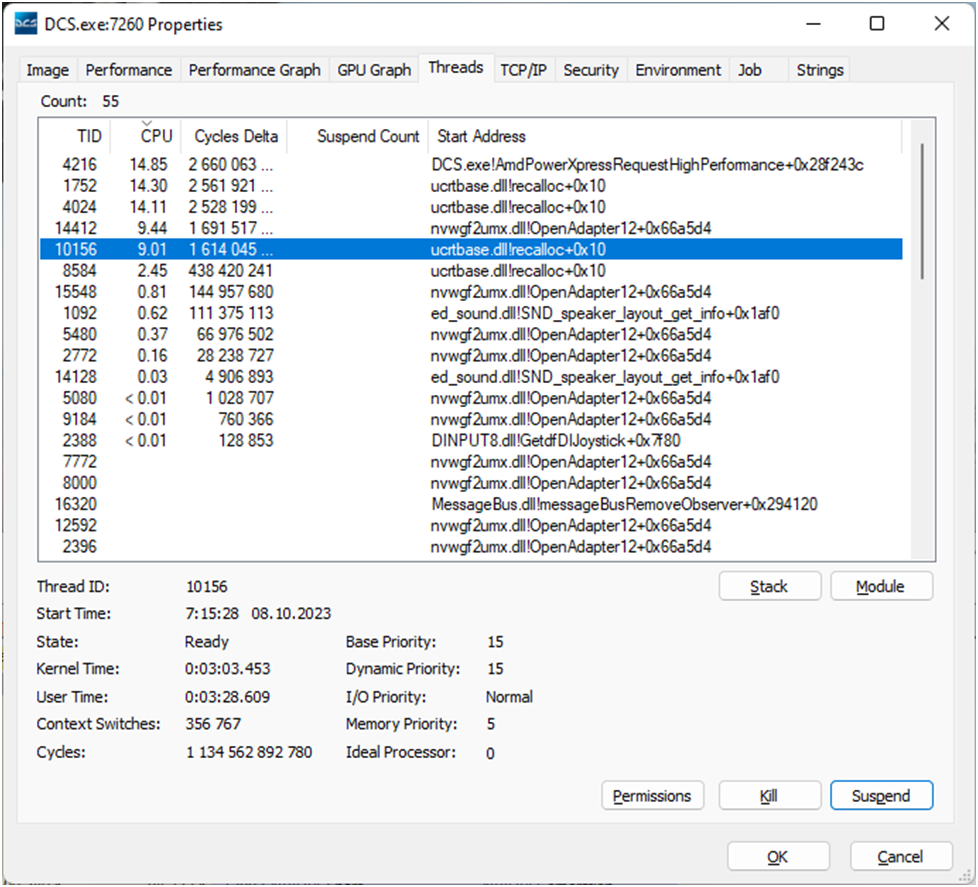Sort by Cycles Delta column header
The image size is (978, 887).
pos(234,136)
